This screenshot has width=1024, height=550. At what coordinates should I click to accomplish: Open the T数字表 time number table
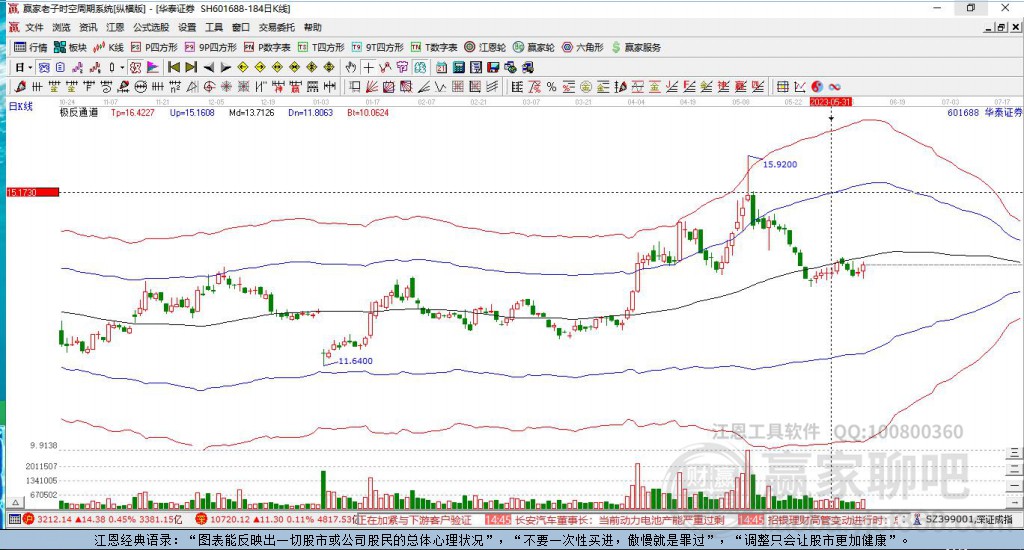434,47
